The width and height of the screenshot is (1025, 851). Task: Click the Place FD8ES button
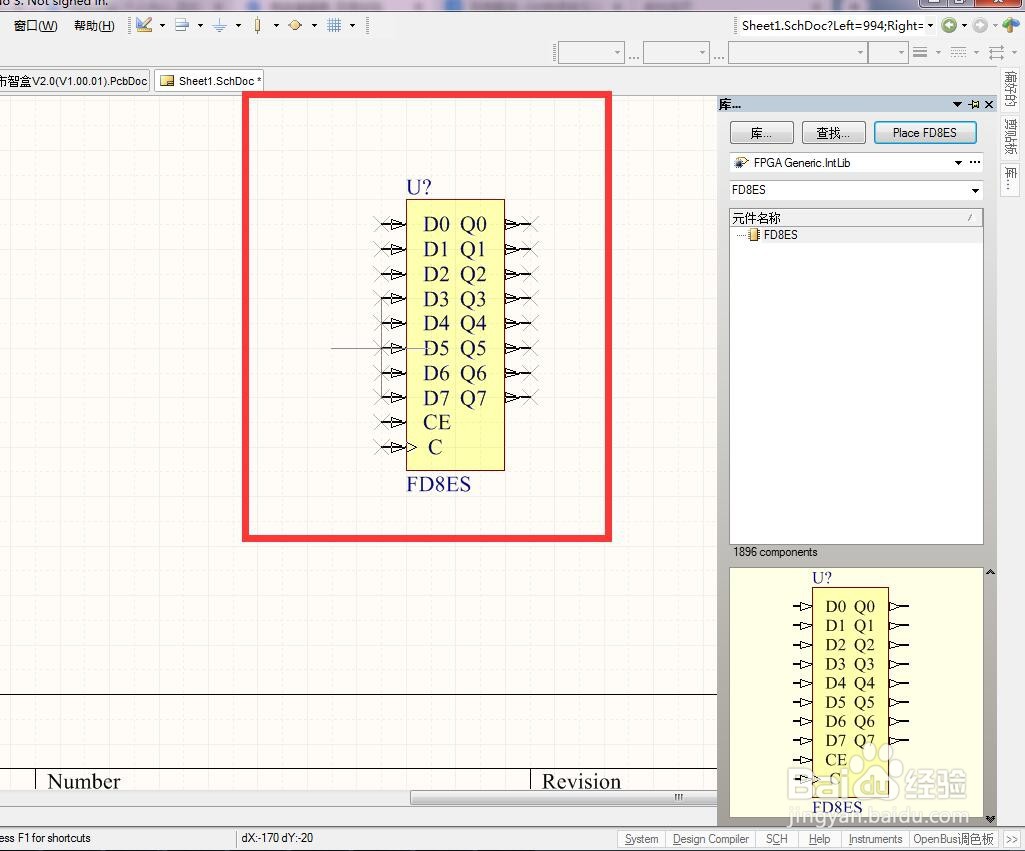coord(925,133)
